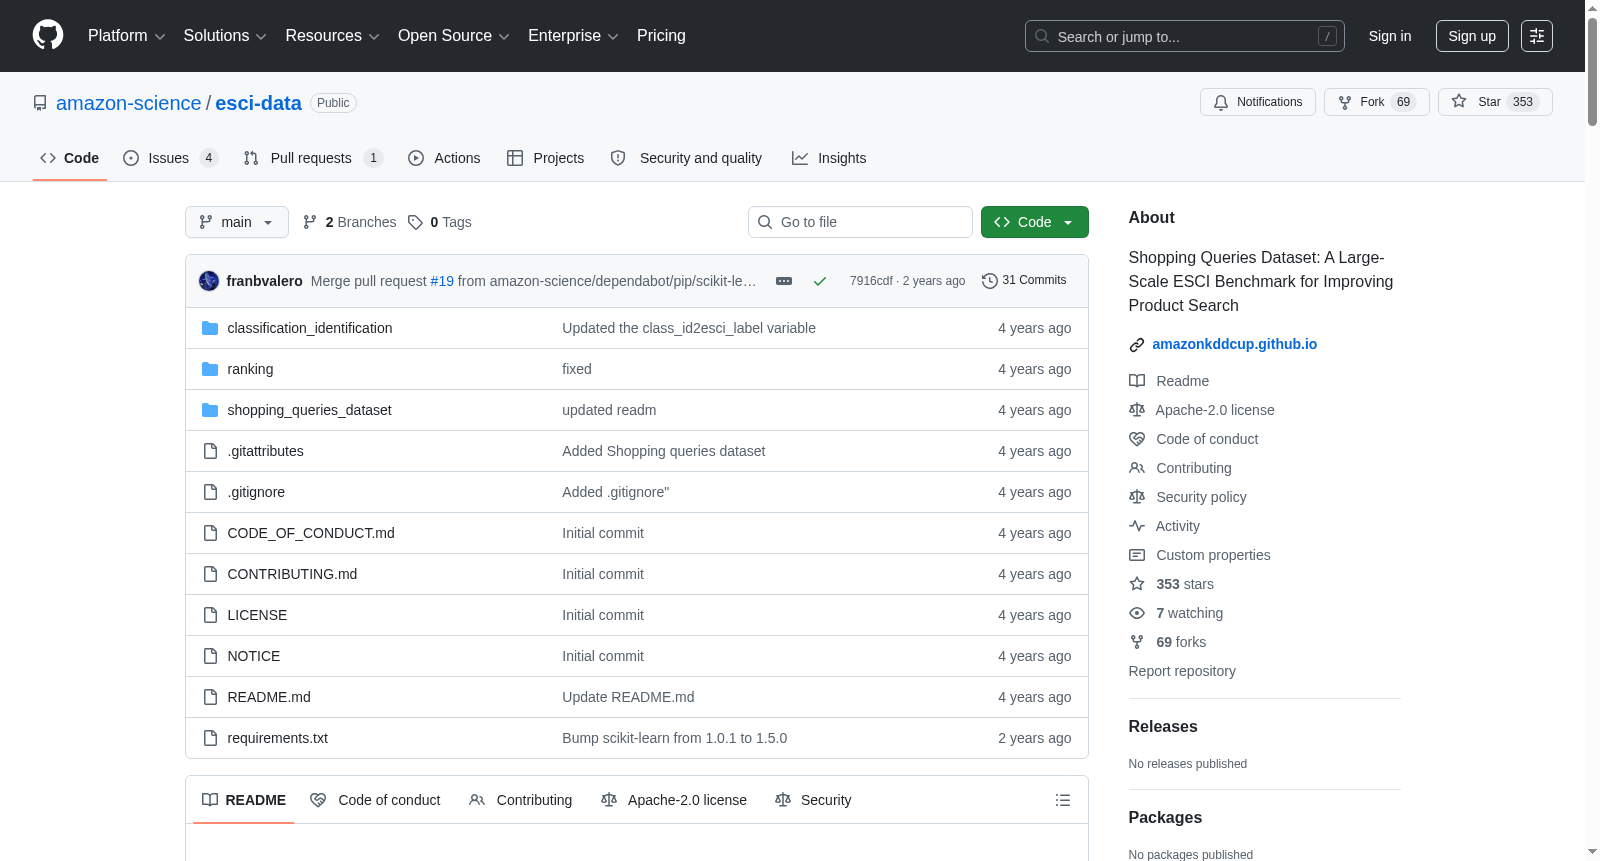Click the Go to file search field
Screen dimensions: 1600x861
[x=860, y=222]
